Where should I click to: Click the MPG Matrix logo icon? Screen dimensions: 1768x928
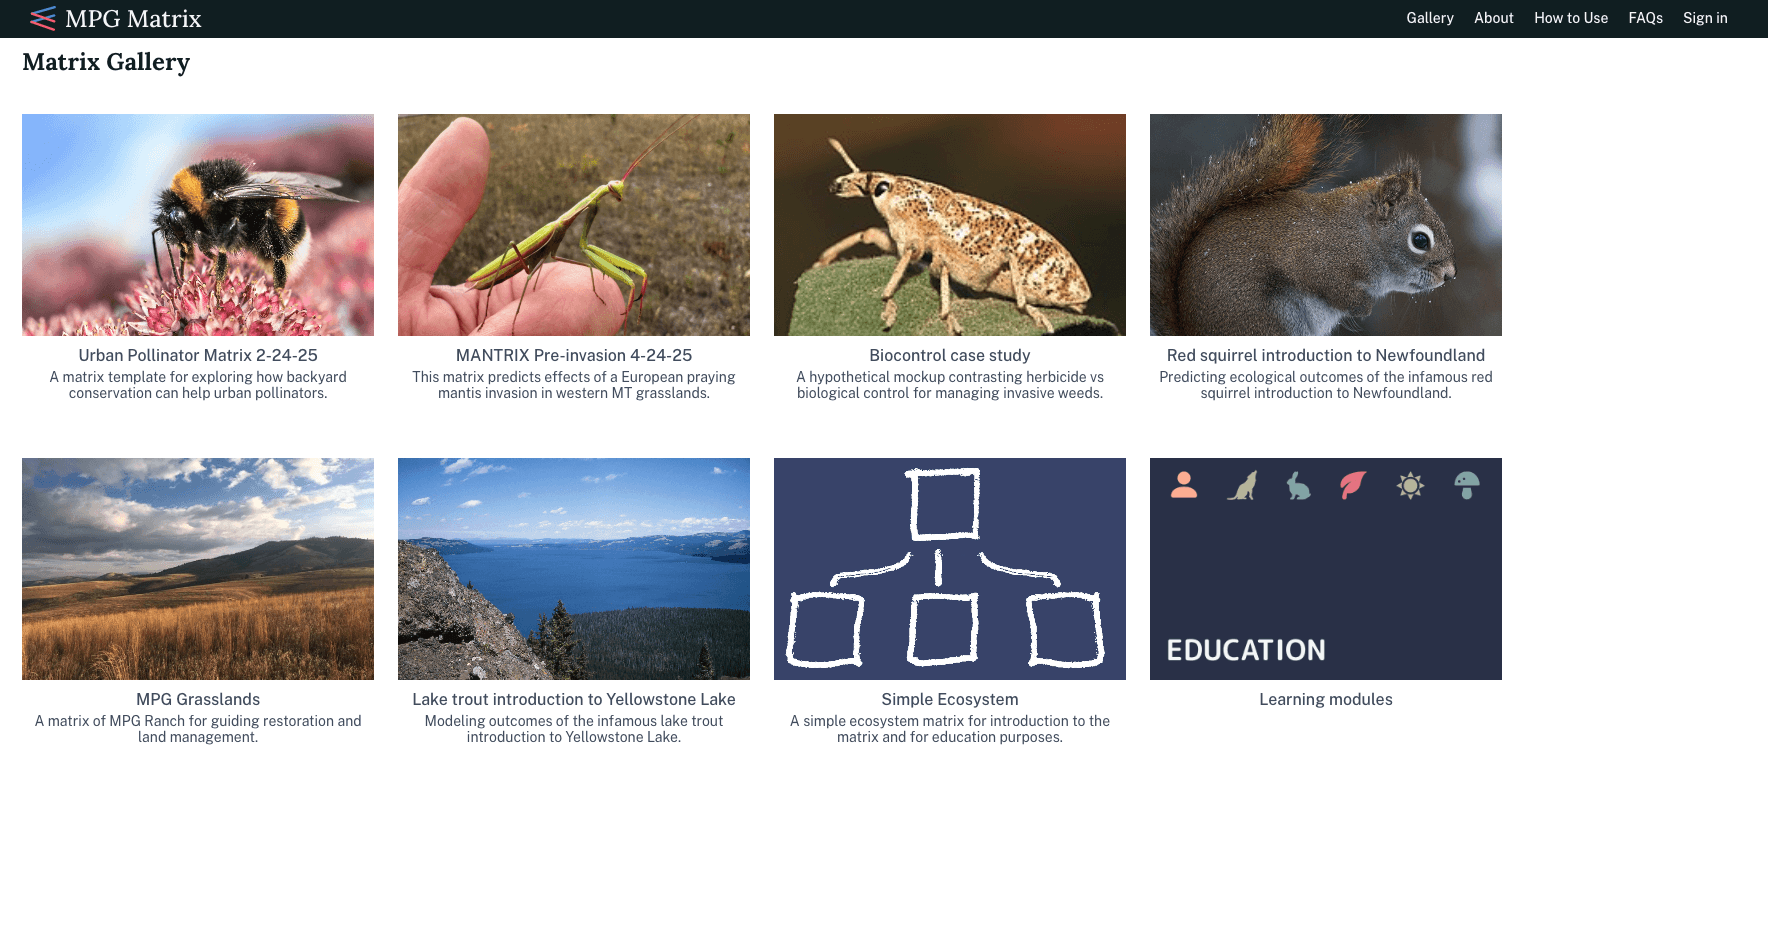43,18
